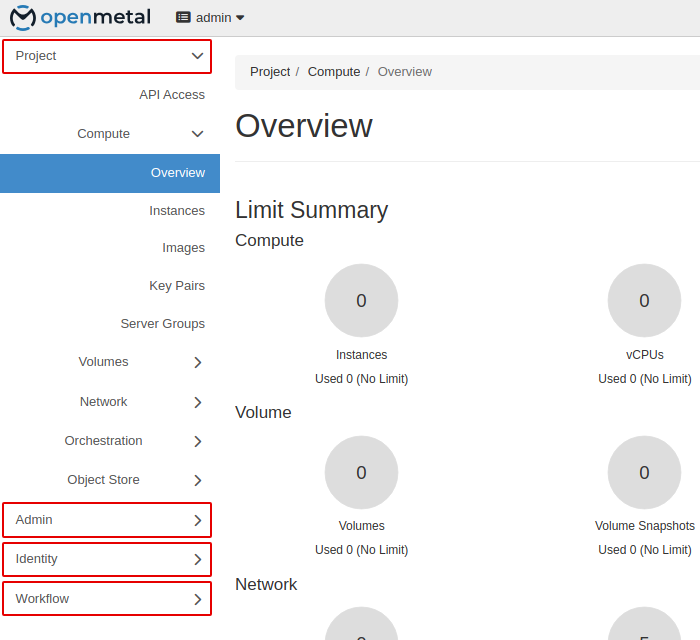Open Instances in the sidebar
This screenshot has height=640, width=700.
click(177, 211)
